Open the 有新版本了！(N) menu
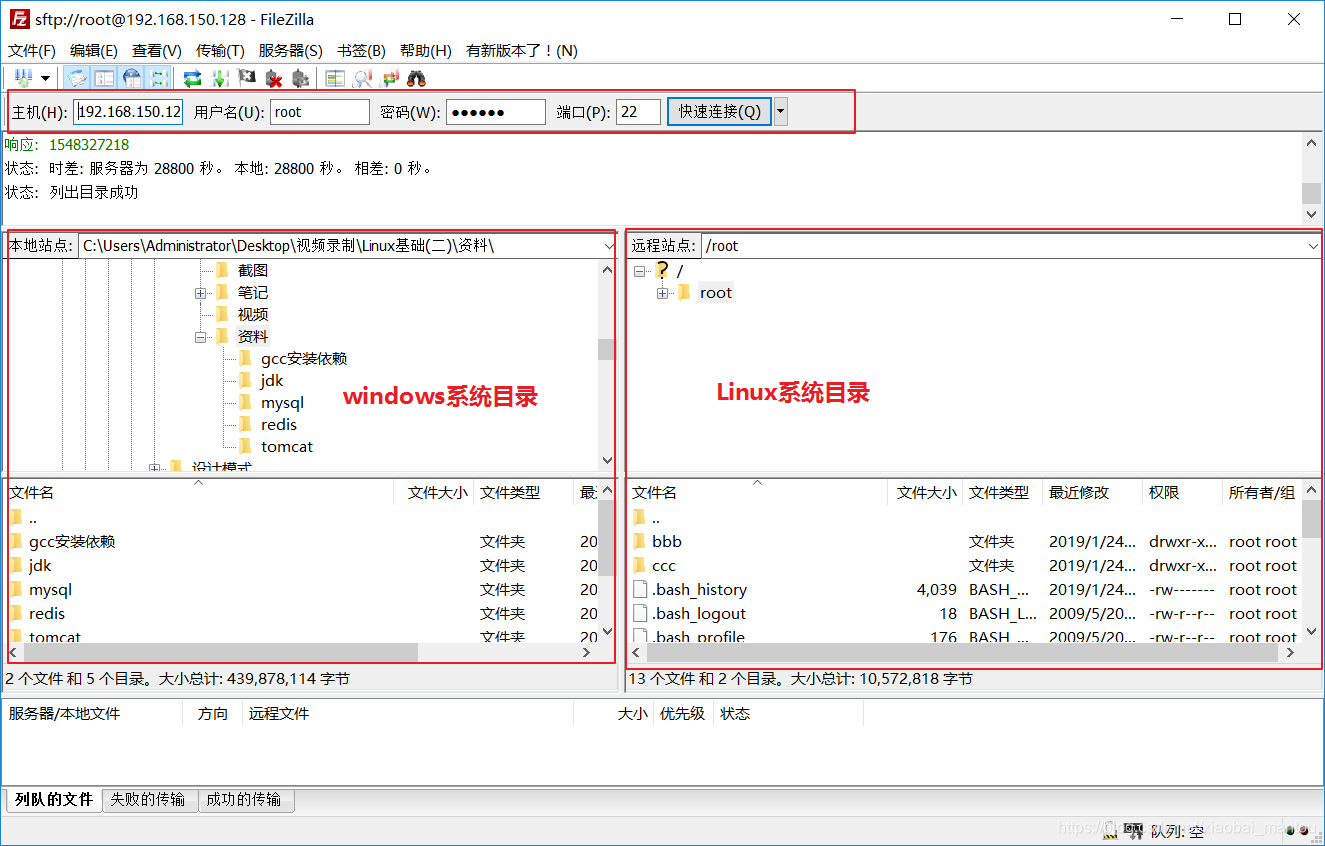 [522, 50]
